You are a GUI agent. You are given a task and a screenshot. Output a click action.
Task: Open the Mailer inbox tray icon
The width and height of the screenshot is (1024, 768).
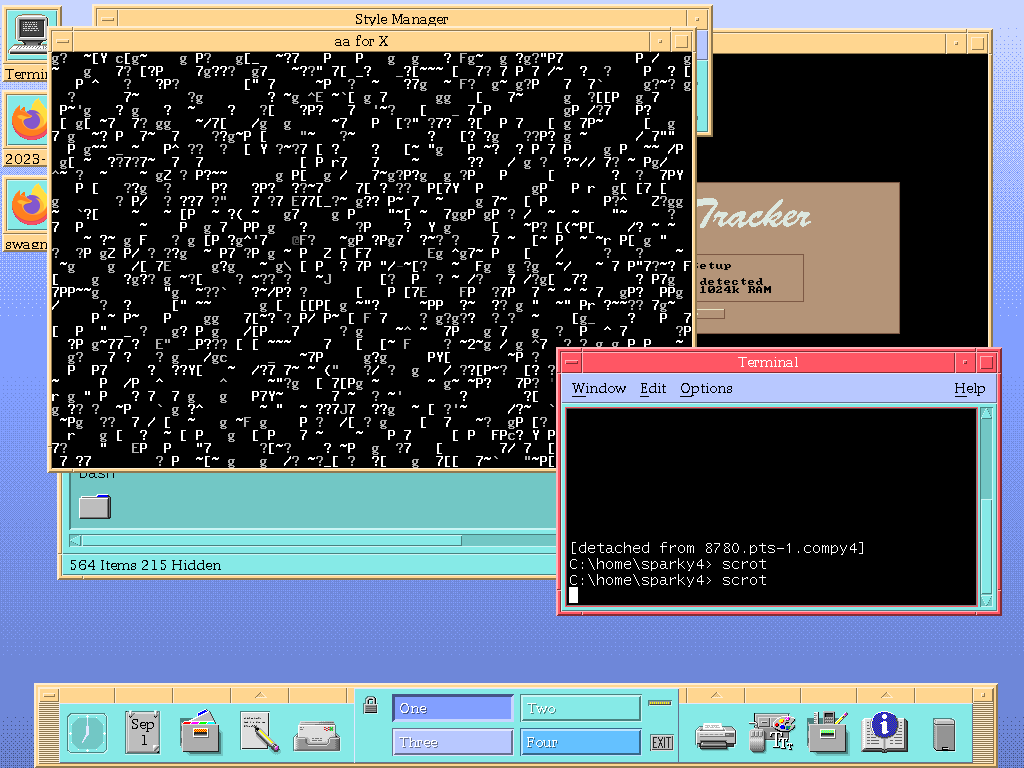316,735
